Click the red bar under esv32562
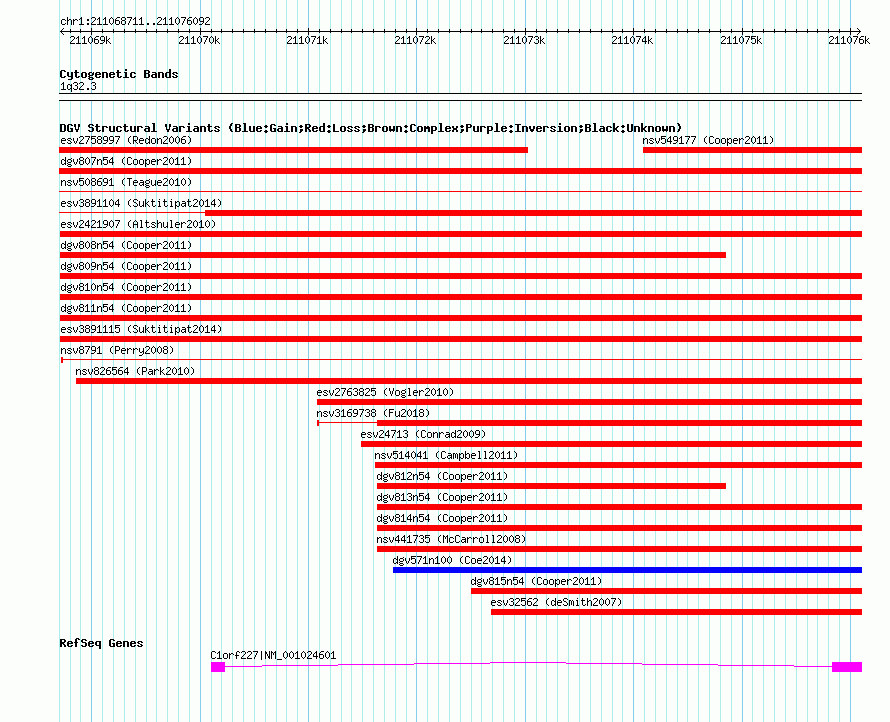Screen dimensions: 890x722 click(677, 612)
